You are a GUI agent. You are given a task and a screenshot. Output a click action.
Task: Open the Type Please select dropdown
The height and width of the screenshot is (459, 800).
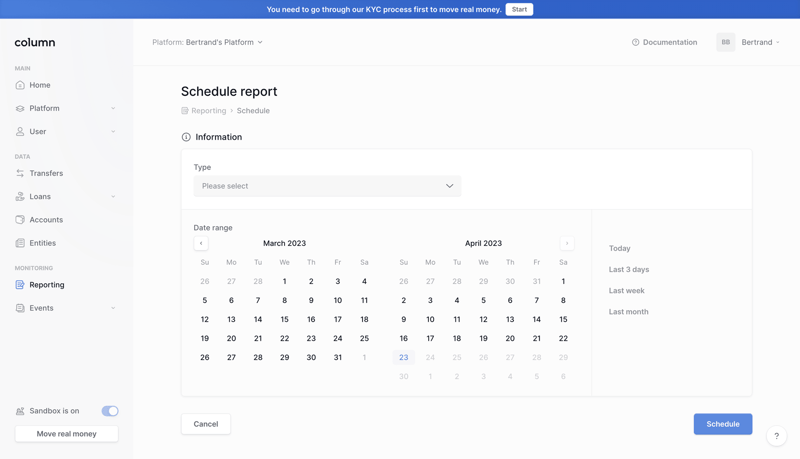point(327,186)
